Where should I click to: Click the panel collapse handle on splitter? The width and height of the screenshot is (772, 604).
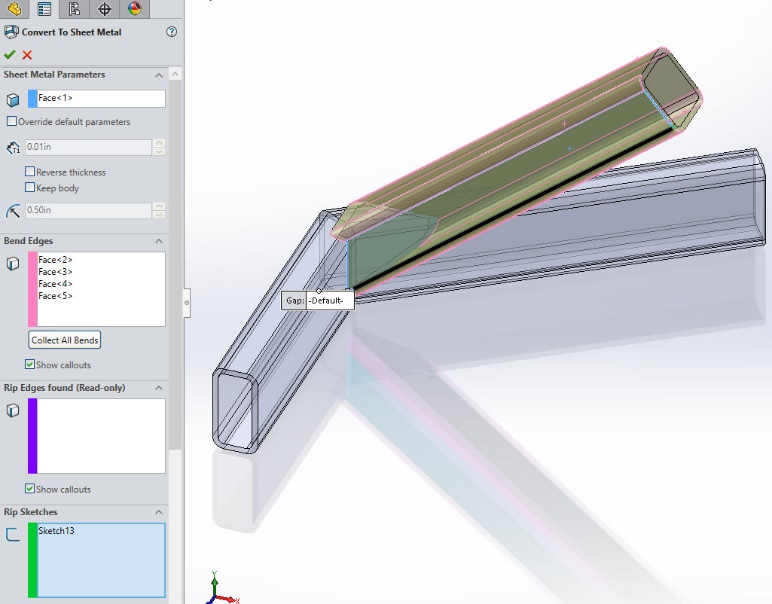[187, 302]
